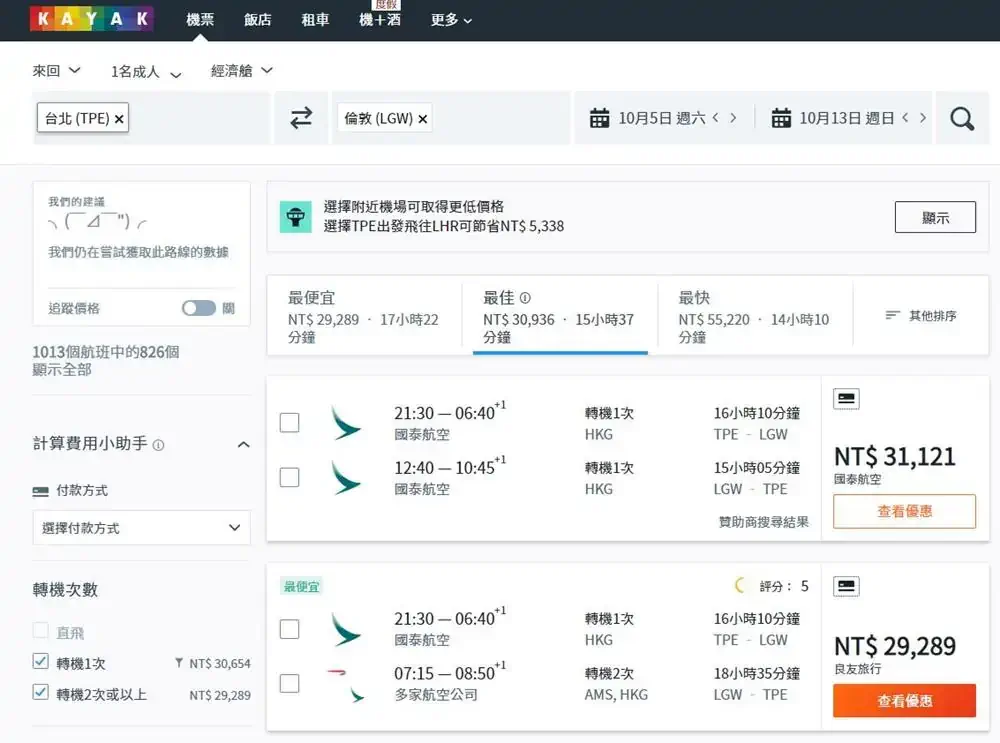Sort by 最便宜 cheapest tab

pos(364,315)
